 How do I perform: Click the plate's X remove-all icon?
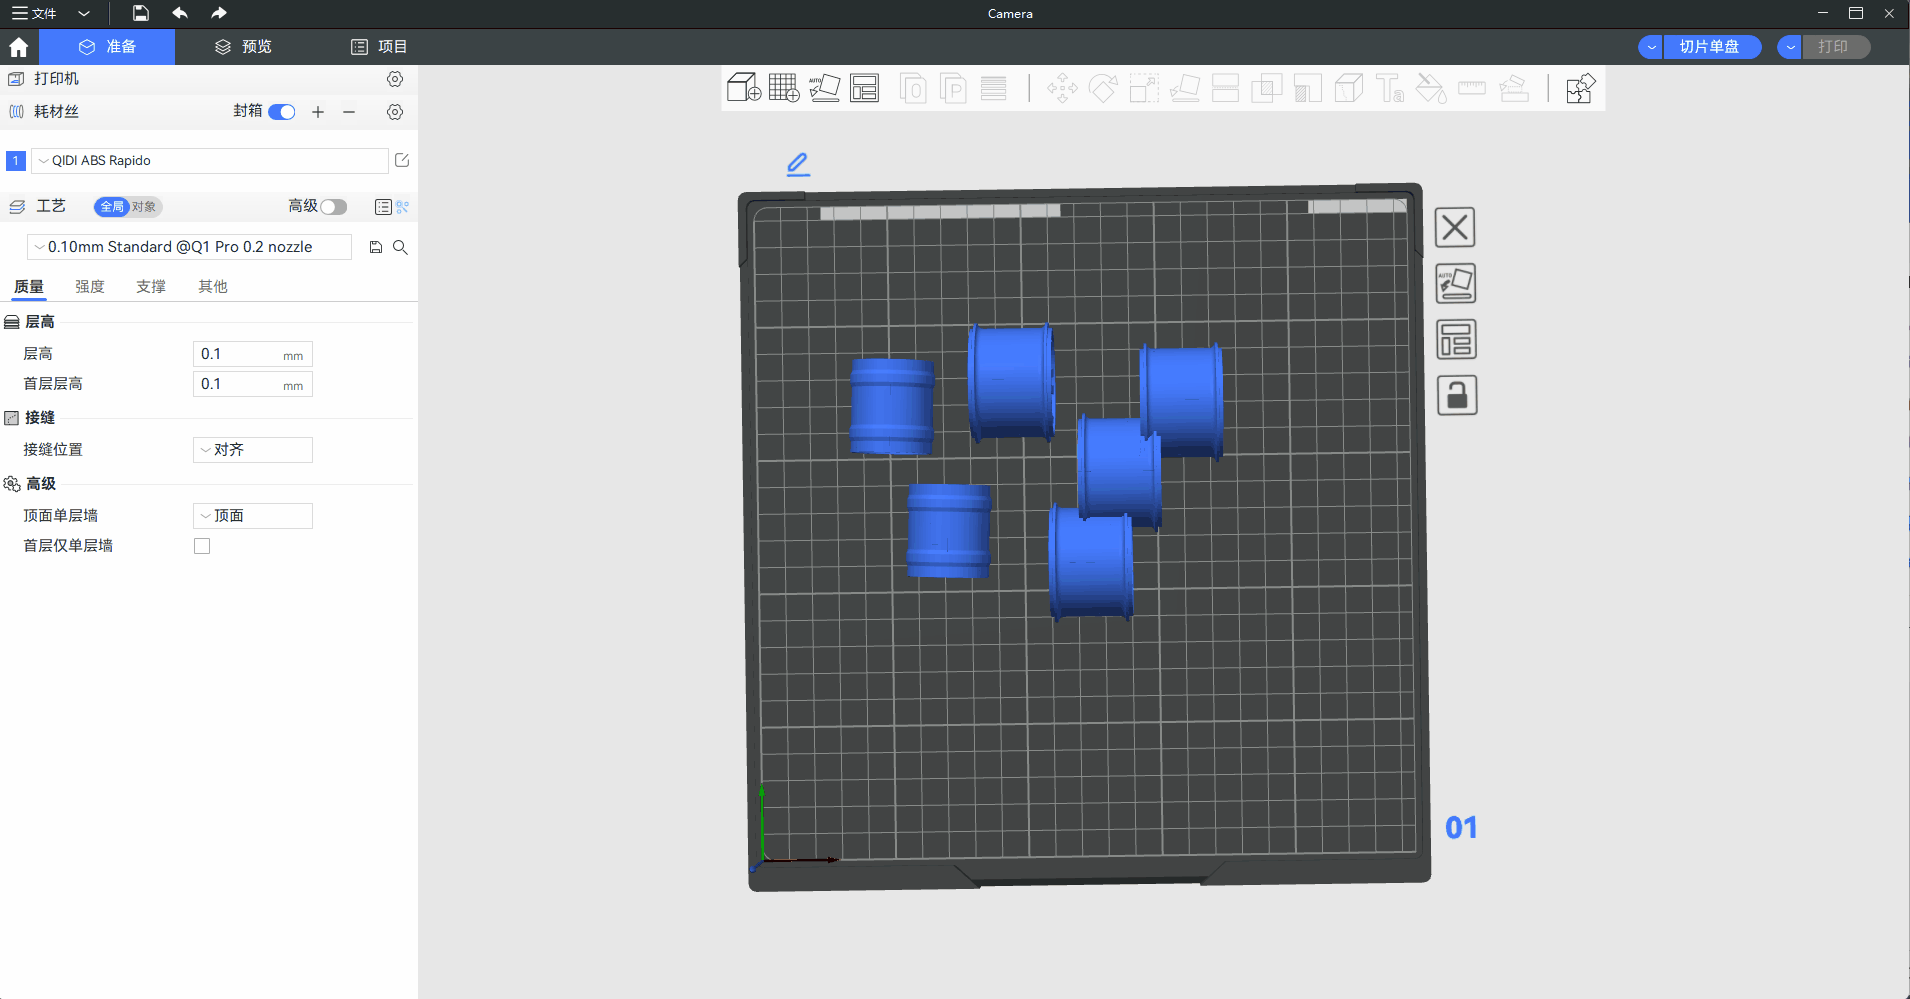coord(1455,228)
